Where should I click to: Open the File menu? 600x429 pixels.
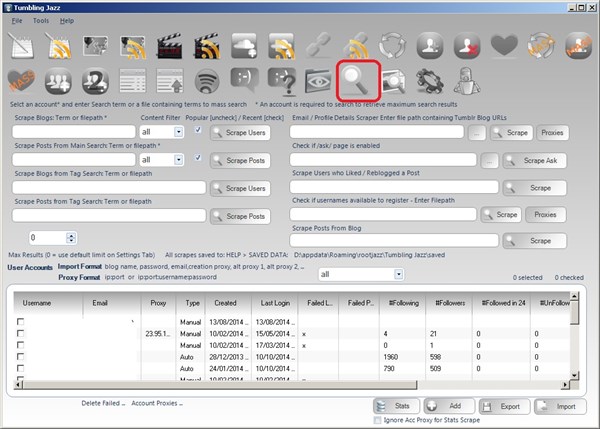tap(17, 21)
